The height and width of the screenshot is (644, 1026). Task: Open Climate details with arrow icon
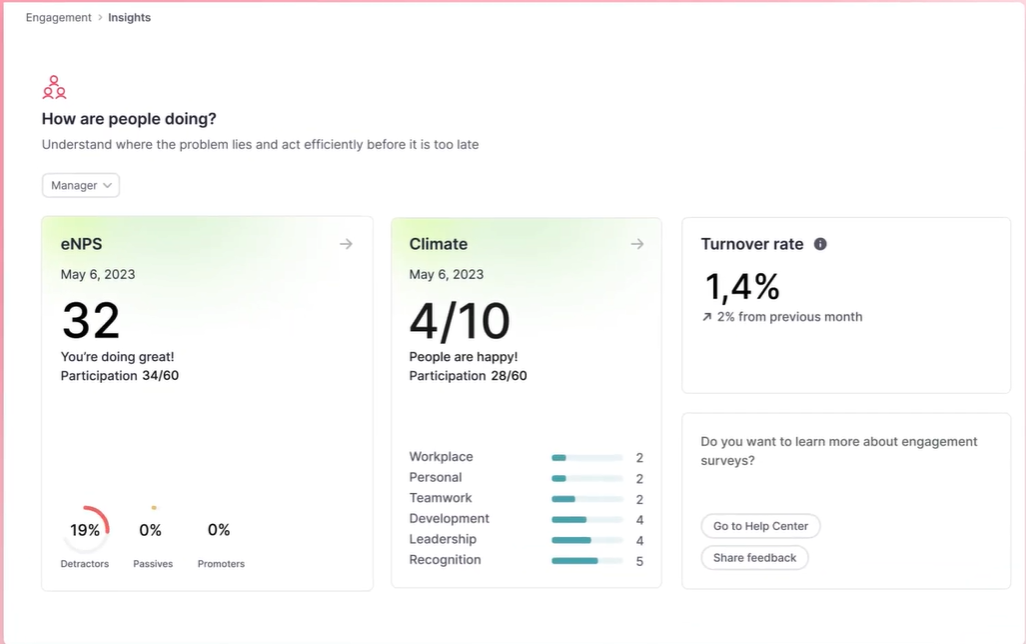637,244
